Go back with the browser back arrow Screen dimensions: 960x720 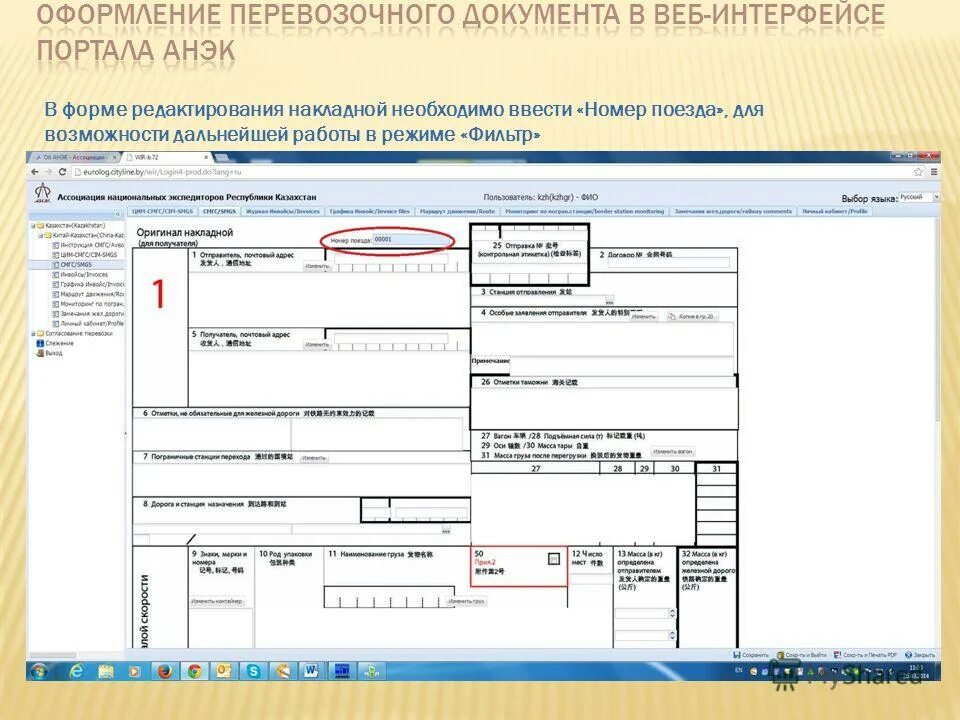point(35,172)
